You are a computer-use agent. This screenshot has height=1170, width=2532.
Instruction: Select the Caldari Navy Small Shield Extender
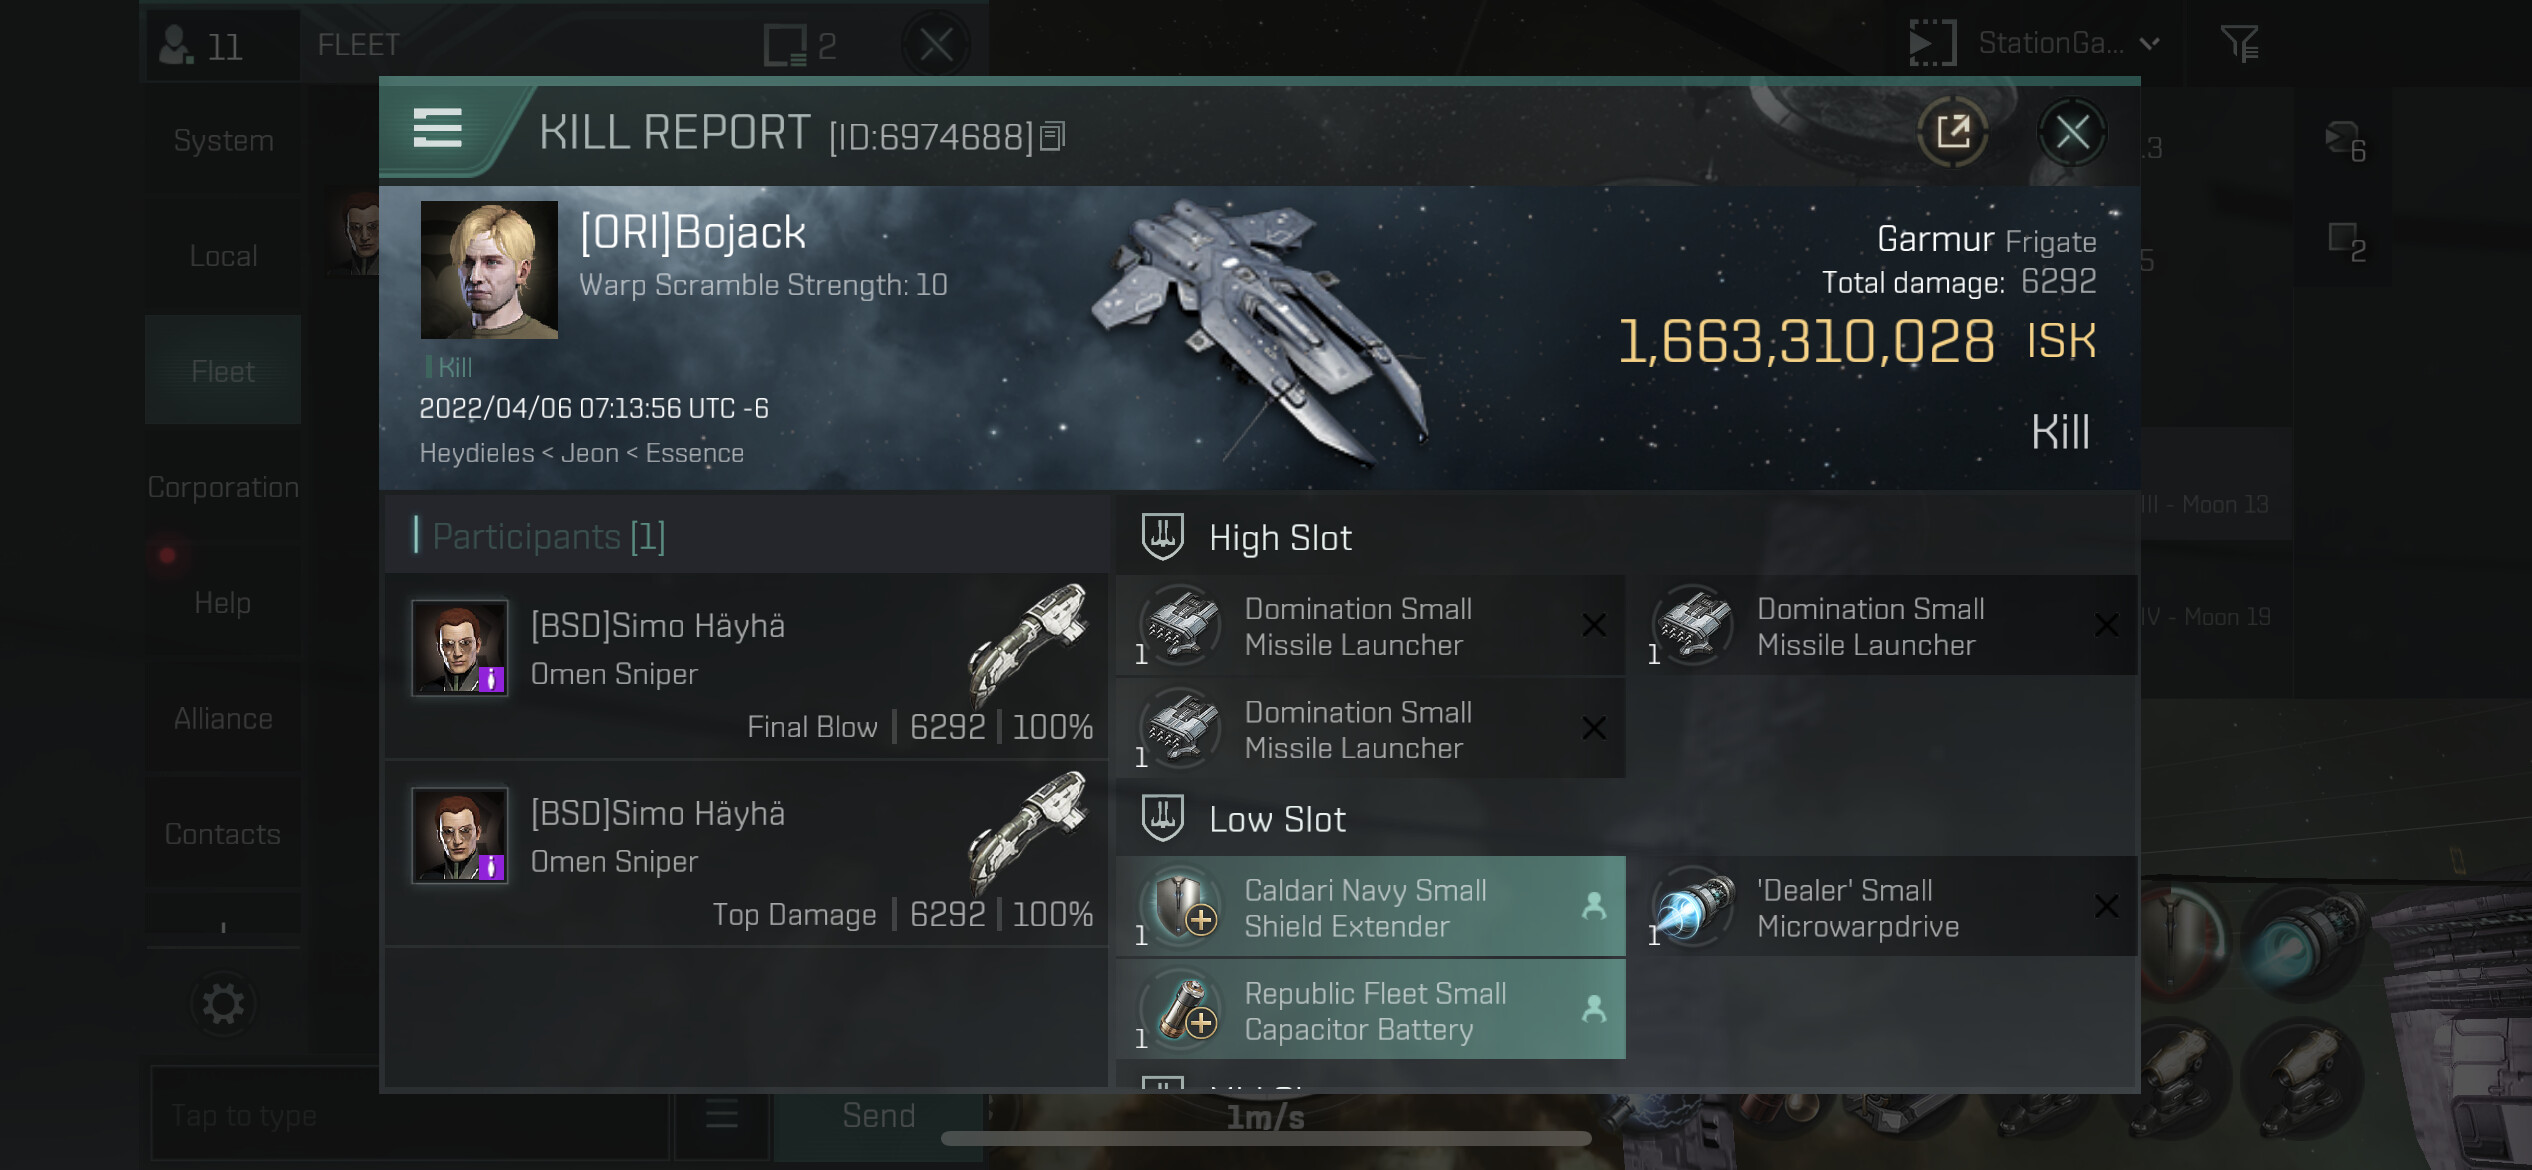pos(1370,908)
